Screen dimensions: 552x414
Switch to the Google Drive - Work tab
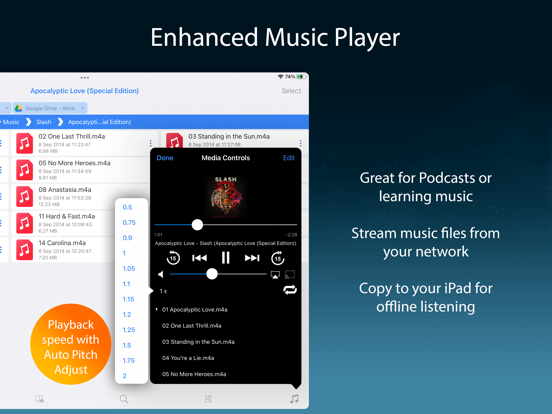point(50,108)
